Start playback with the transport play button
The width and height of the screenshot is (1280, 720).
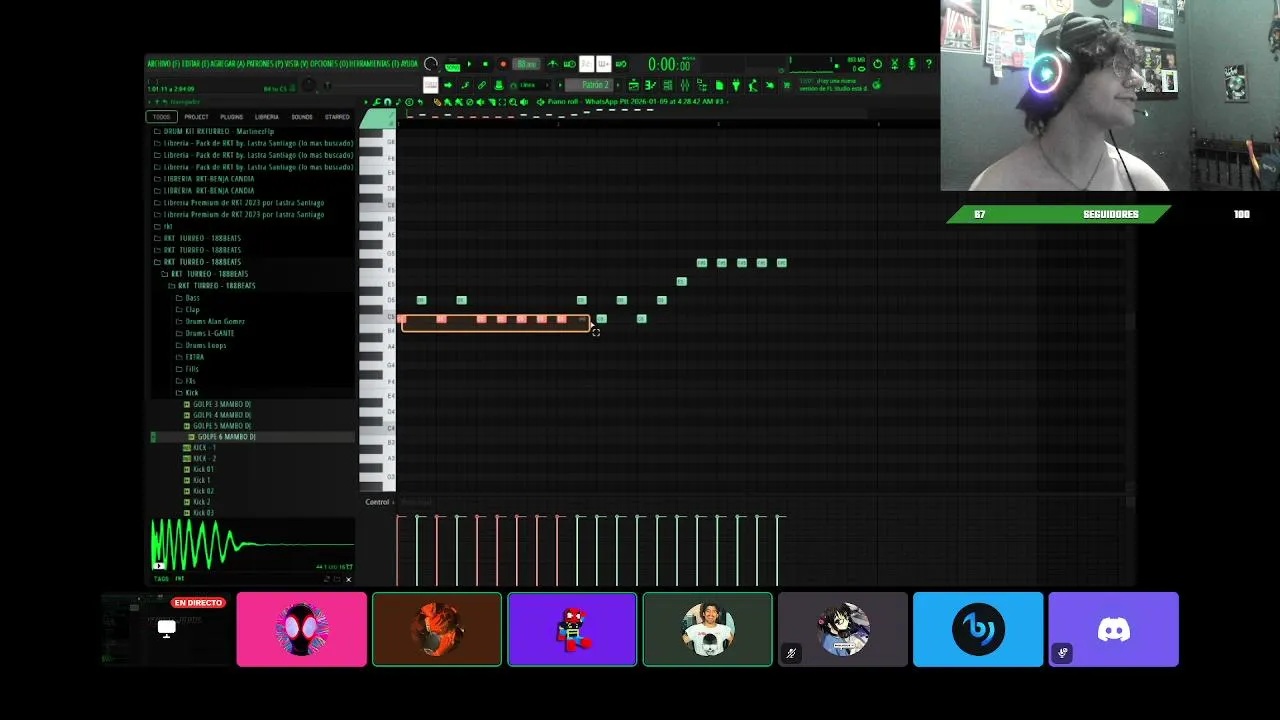pyautogui.click(x=470, y=64)
